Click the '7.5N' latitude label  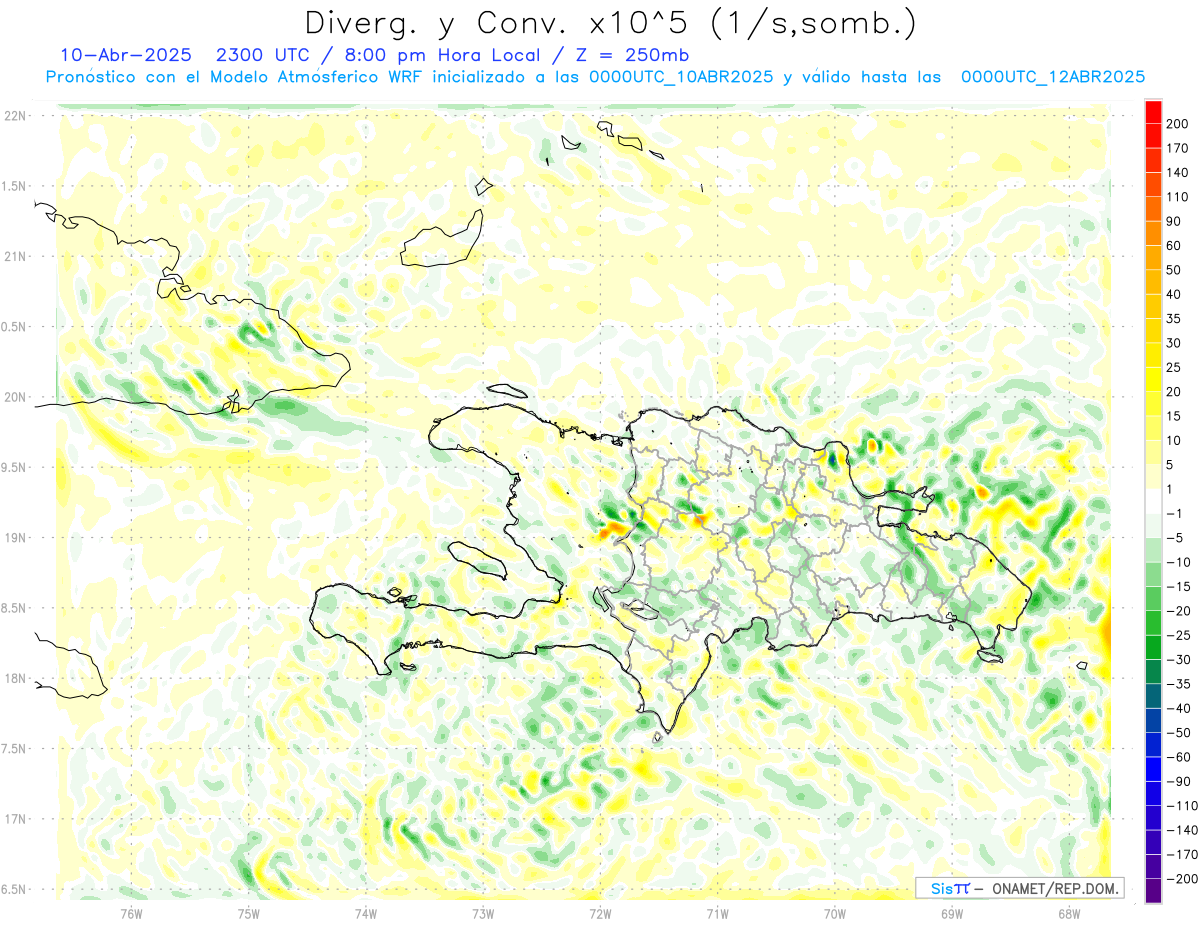point(15,748)
